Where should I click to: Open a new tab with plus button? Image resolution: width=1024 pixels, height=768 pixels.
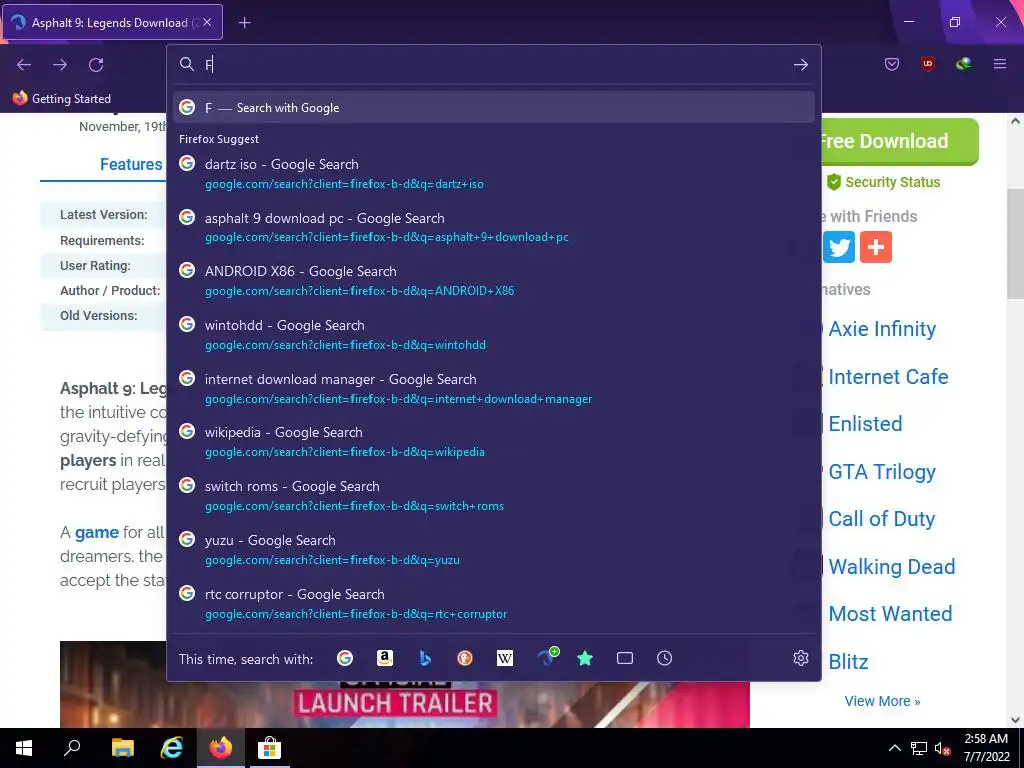click(x=244, y=23)
